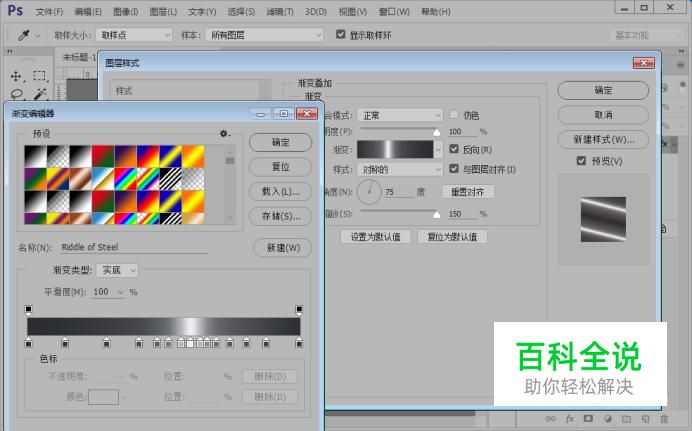692x431 pixels.
Task: Click 确定 in the Gradient Editor
Action: tap(280, 142)
